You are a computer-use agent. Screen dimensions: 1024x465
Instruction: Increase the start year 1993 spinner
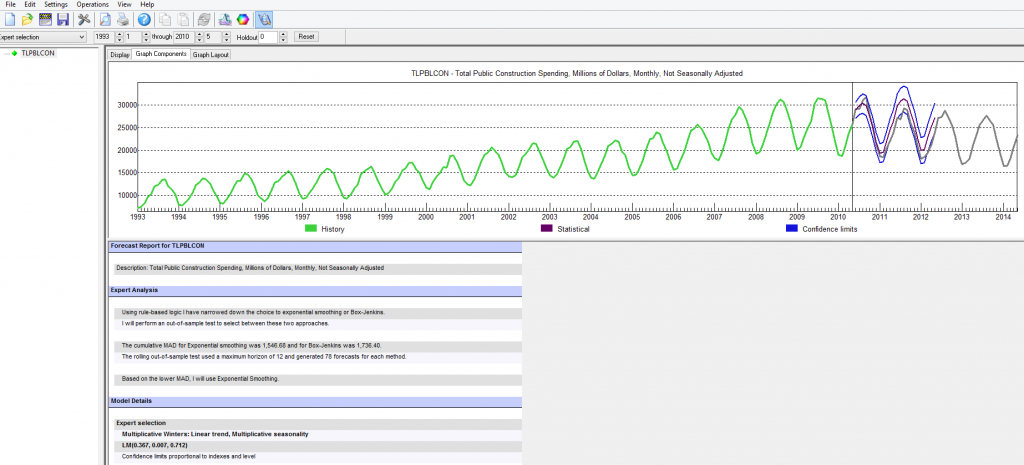point(120,35)
